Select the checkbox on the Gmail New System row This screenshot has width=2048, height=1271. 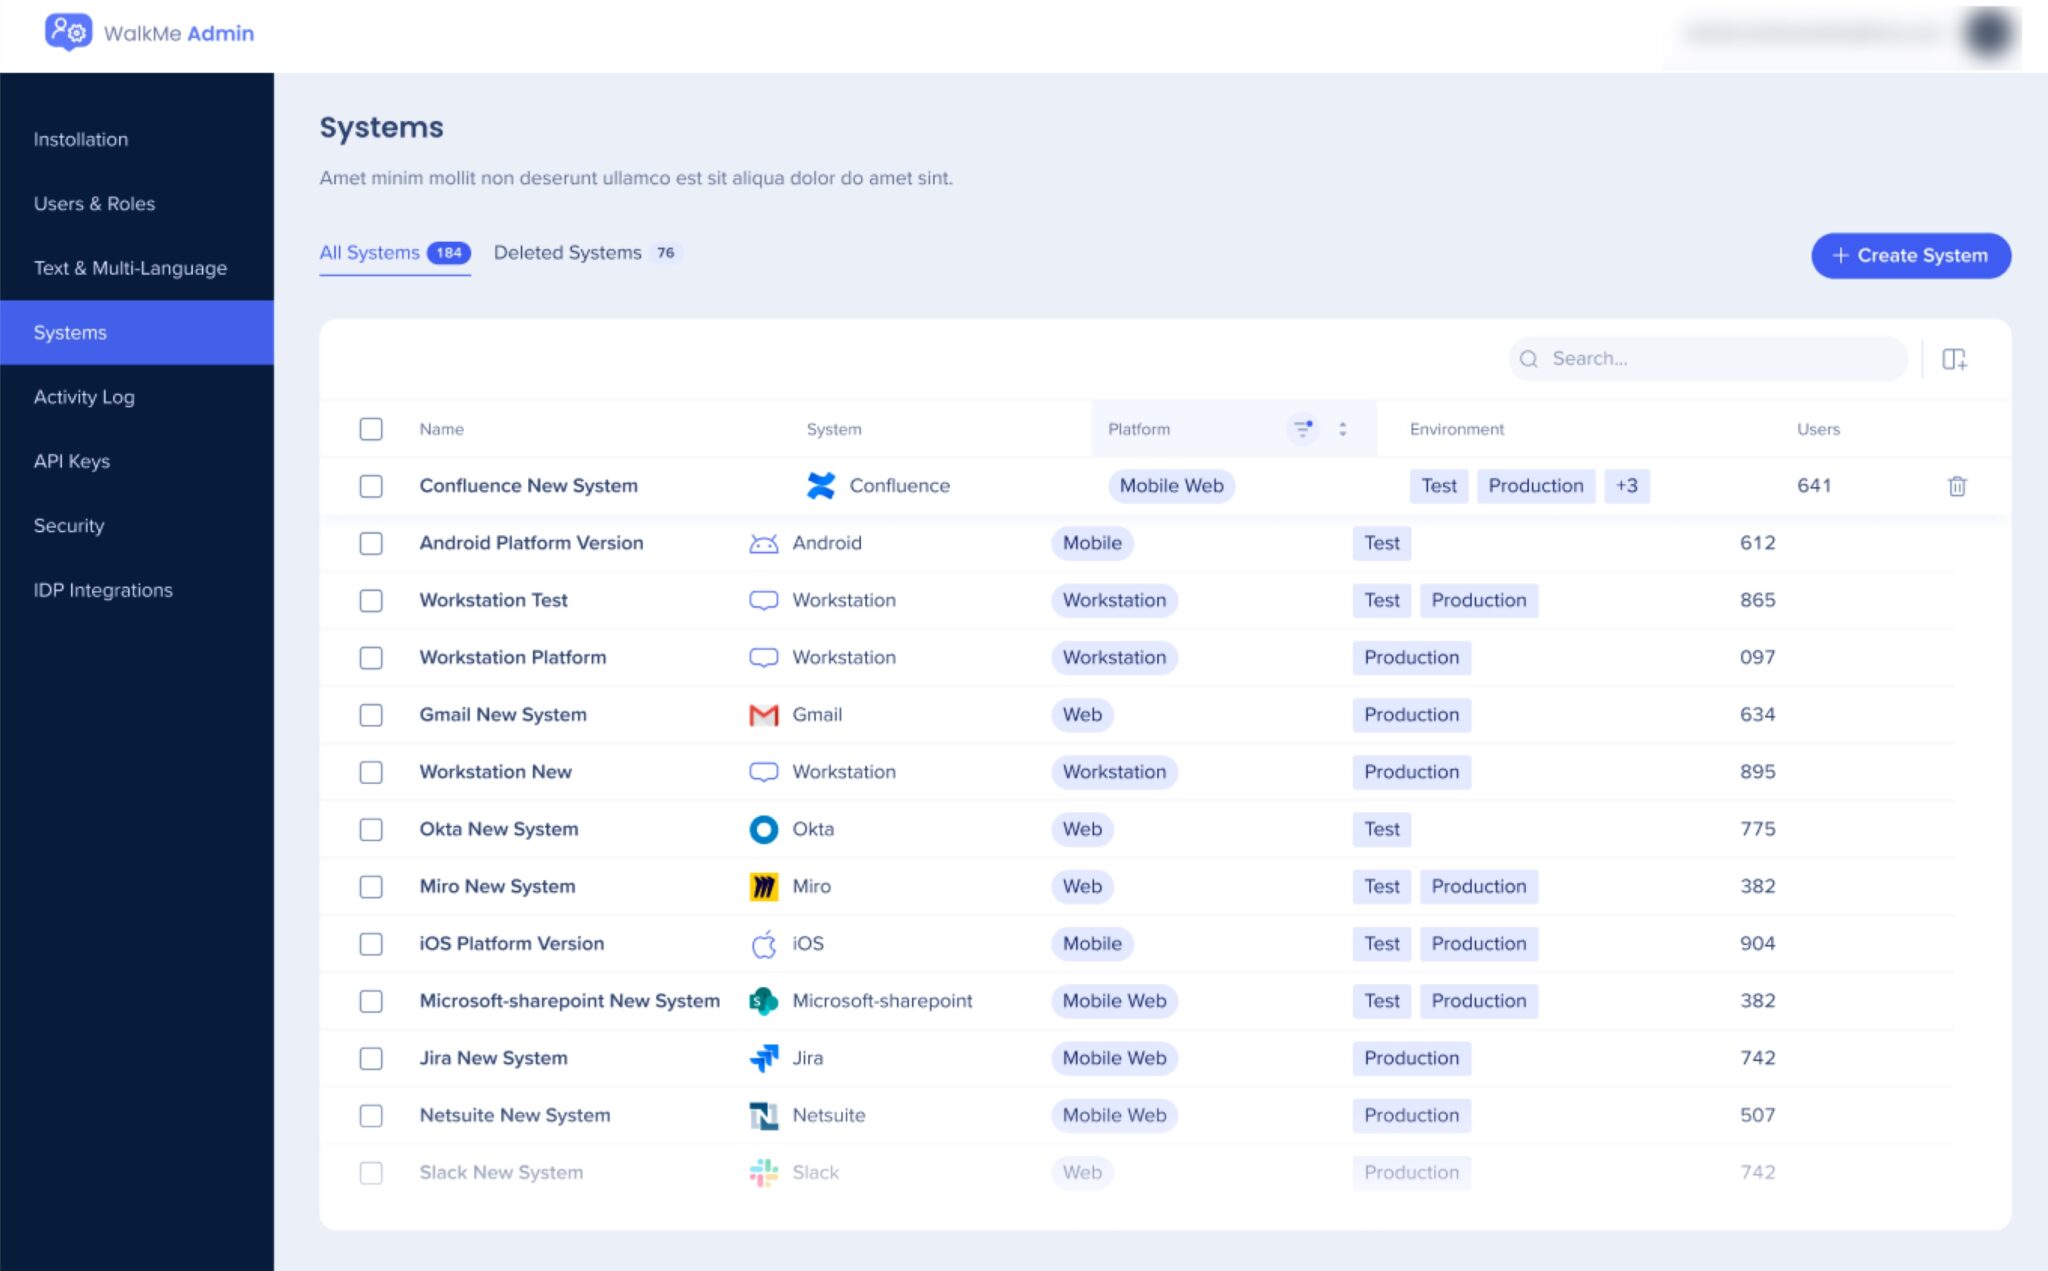pyautogui.click(x=371, y=715)
